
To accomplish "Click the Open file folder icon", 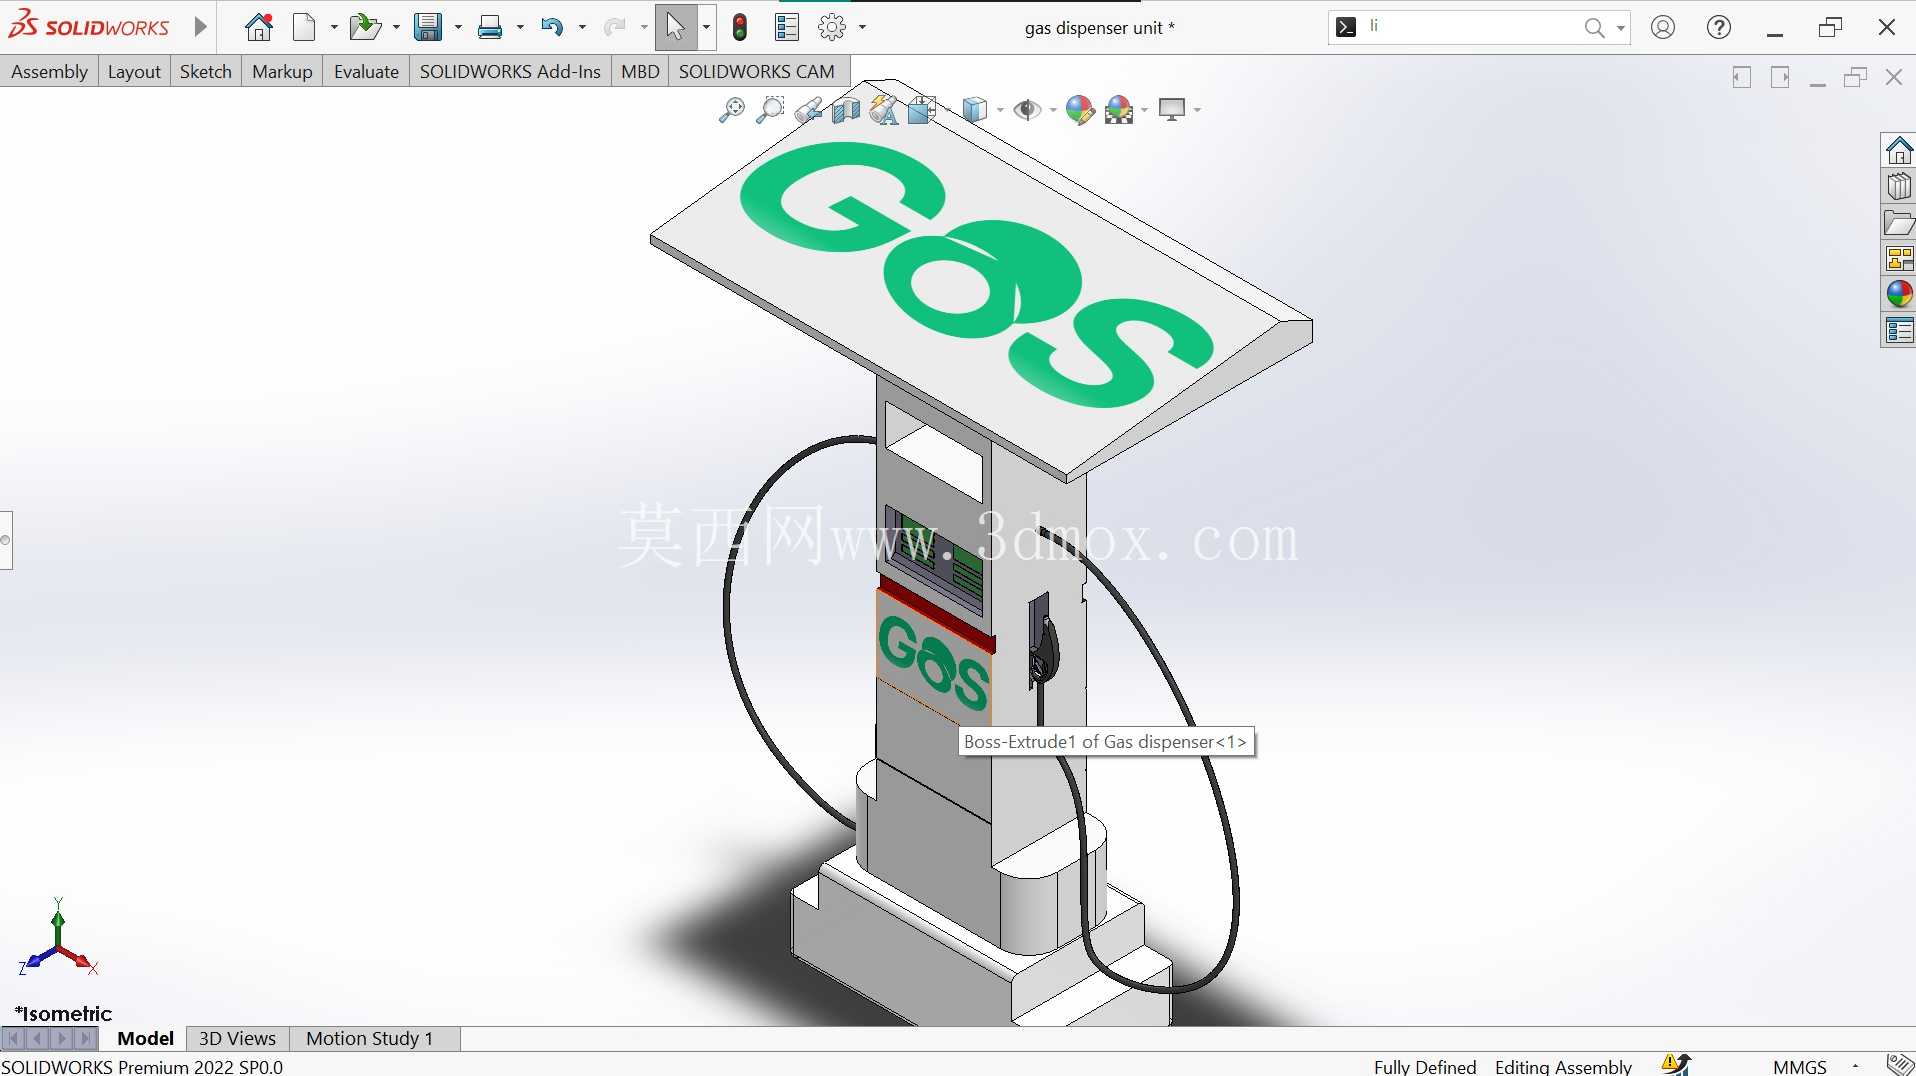I will click(365, 27).
